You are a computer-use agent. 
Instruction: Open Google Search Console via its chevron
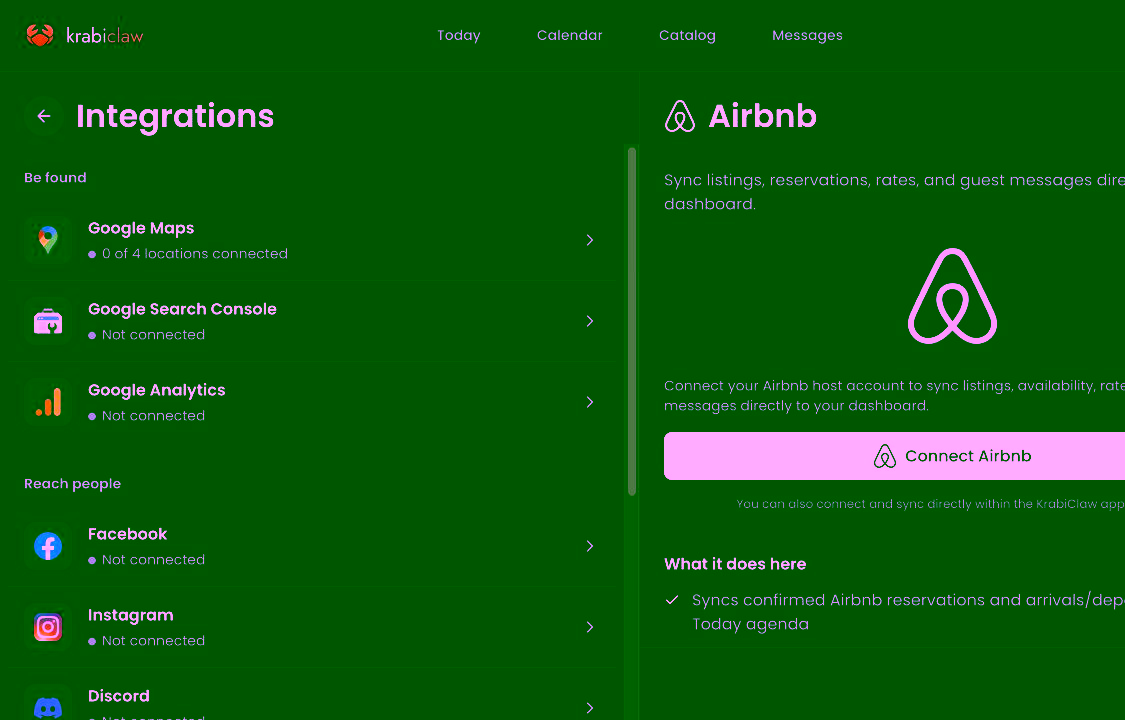click(590, 321)
